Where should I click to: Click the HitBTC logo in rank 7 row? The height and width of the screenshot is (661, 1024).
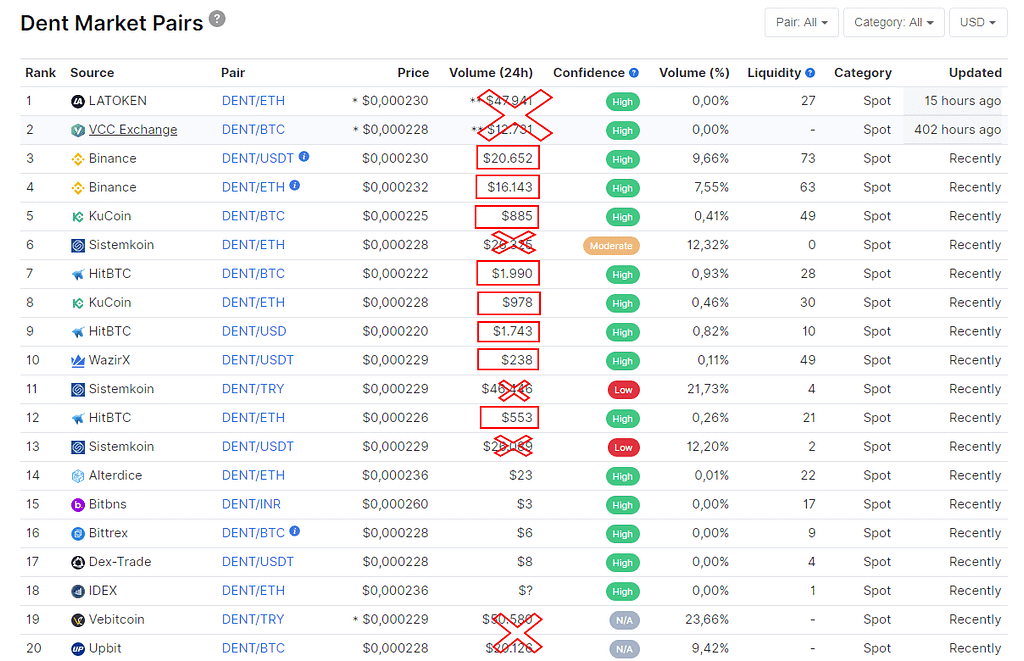pyautogui.click(x=78, y=274)
